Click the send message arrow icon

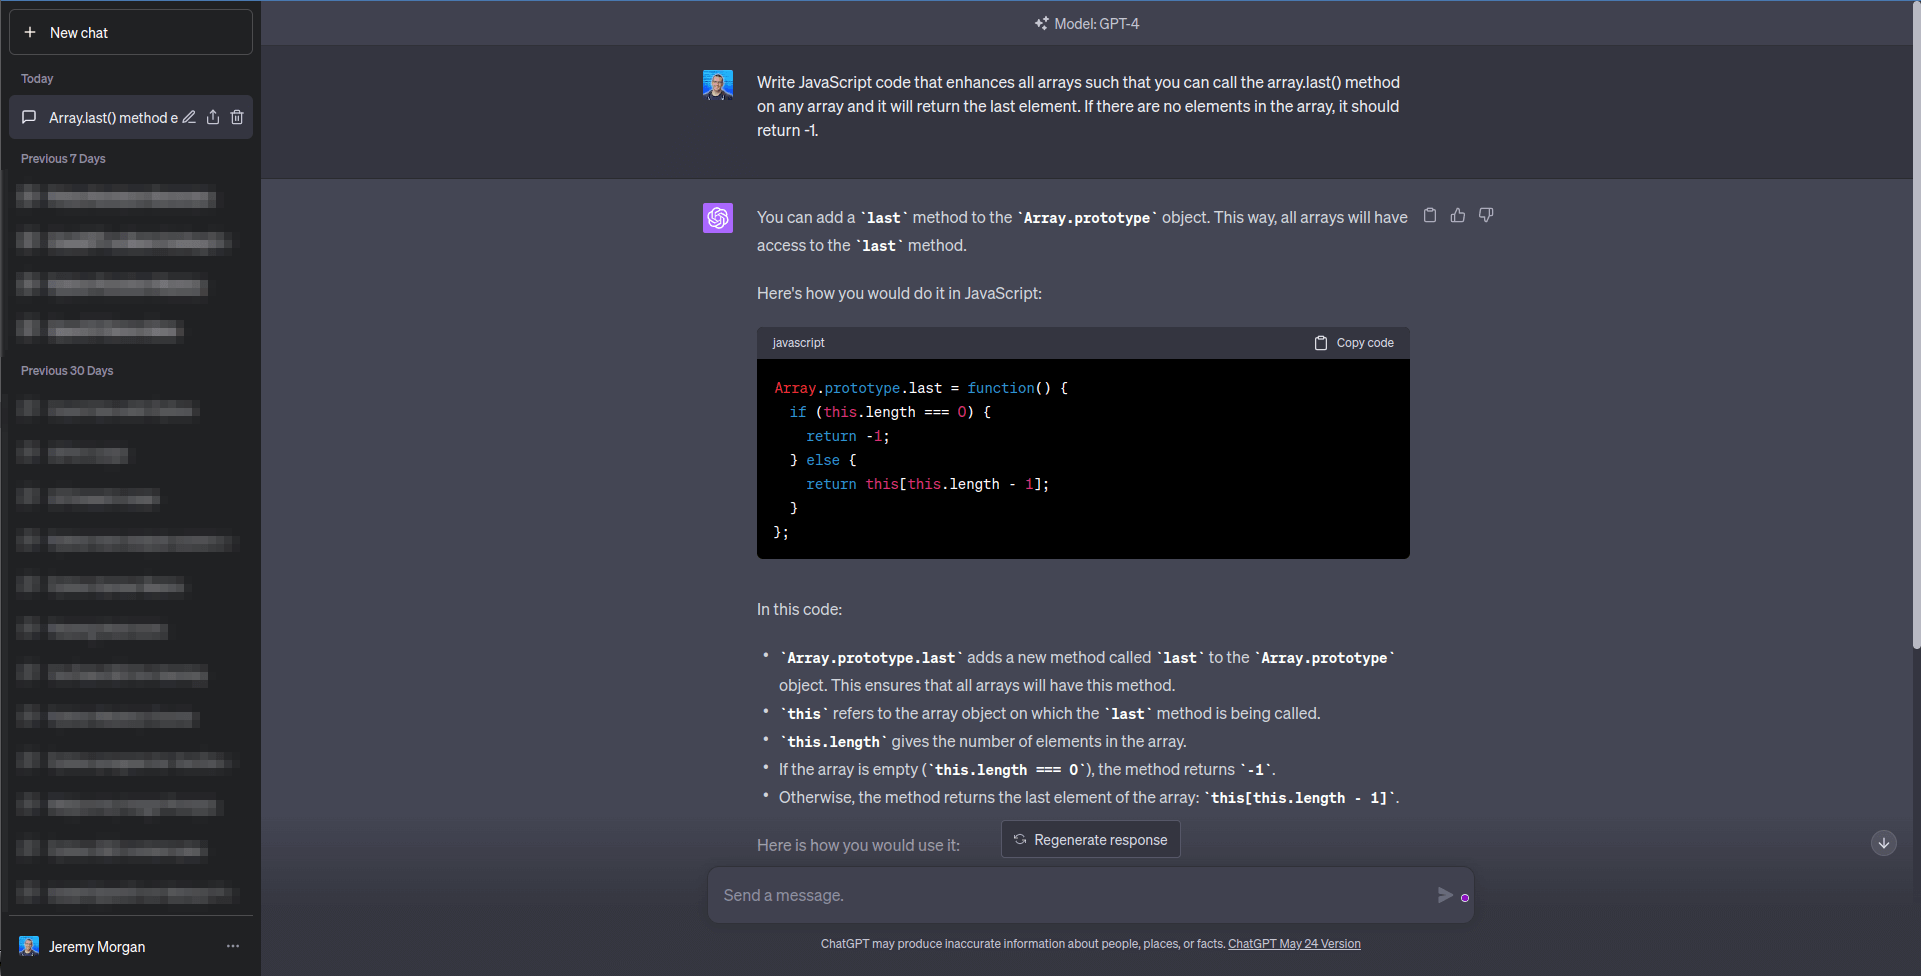pyautogui.click(x=1445, y=895)
